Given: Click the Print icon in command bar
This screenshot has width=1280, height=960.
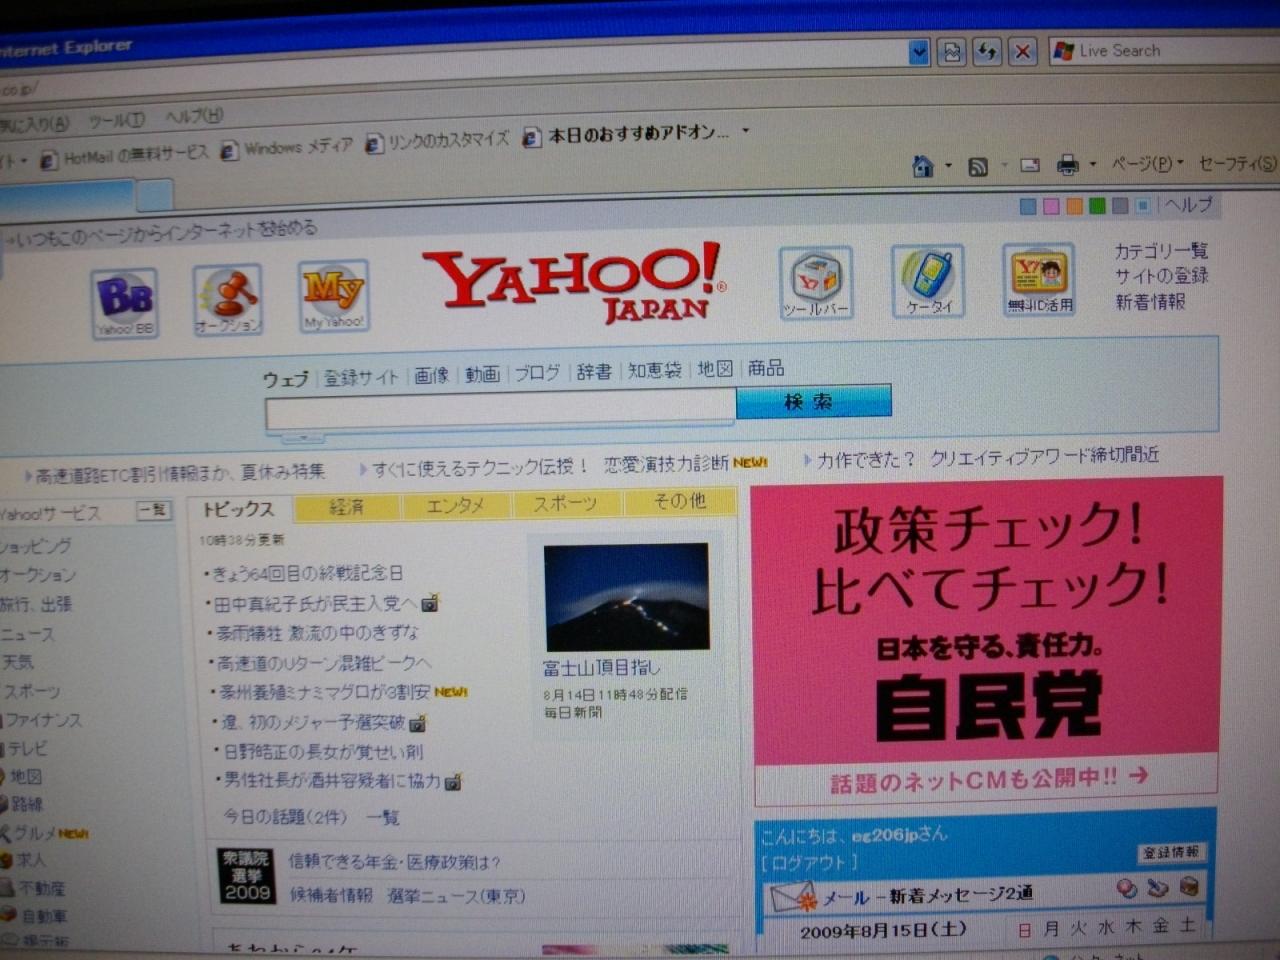Looking at the screenshot, I should [x=1068, y=165].
